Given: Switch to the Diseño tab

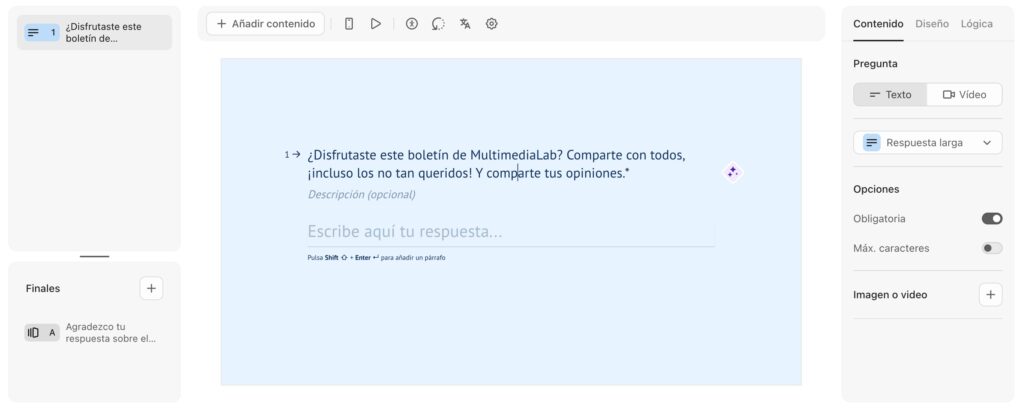Looking at the screenshot, I should tap(932, 24).
